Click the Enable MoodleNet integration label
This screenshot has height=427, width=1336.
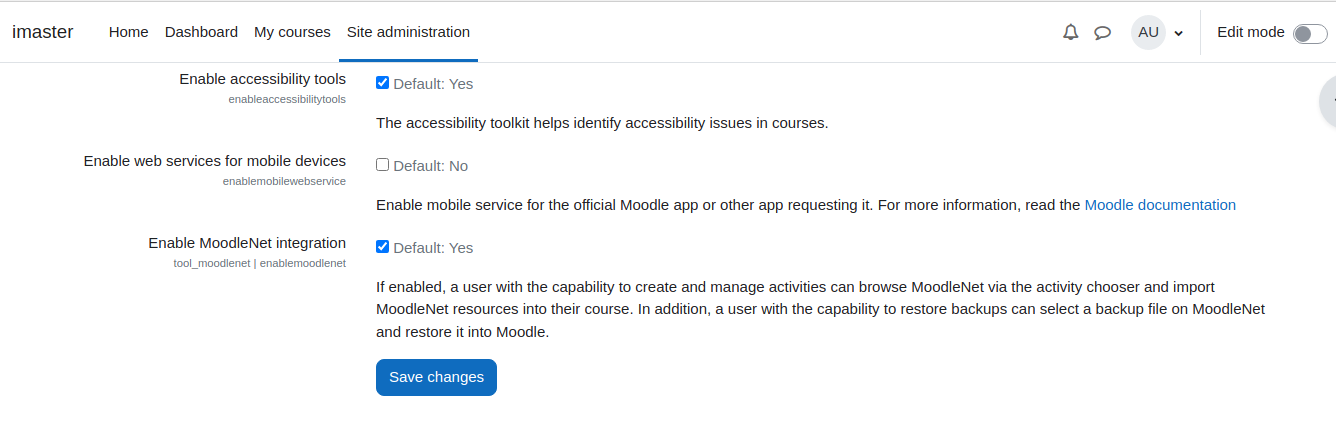[247, 243]
